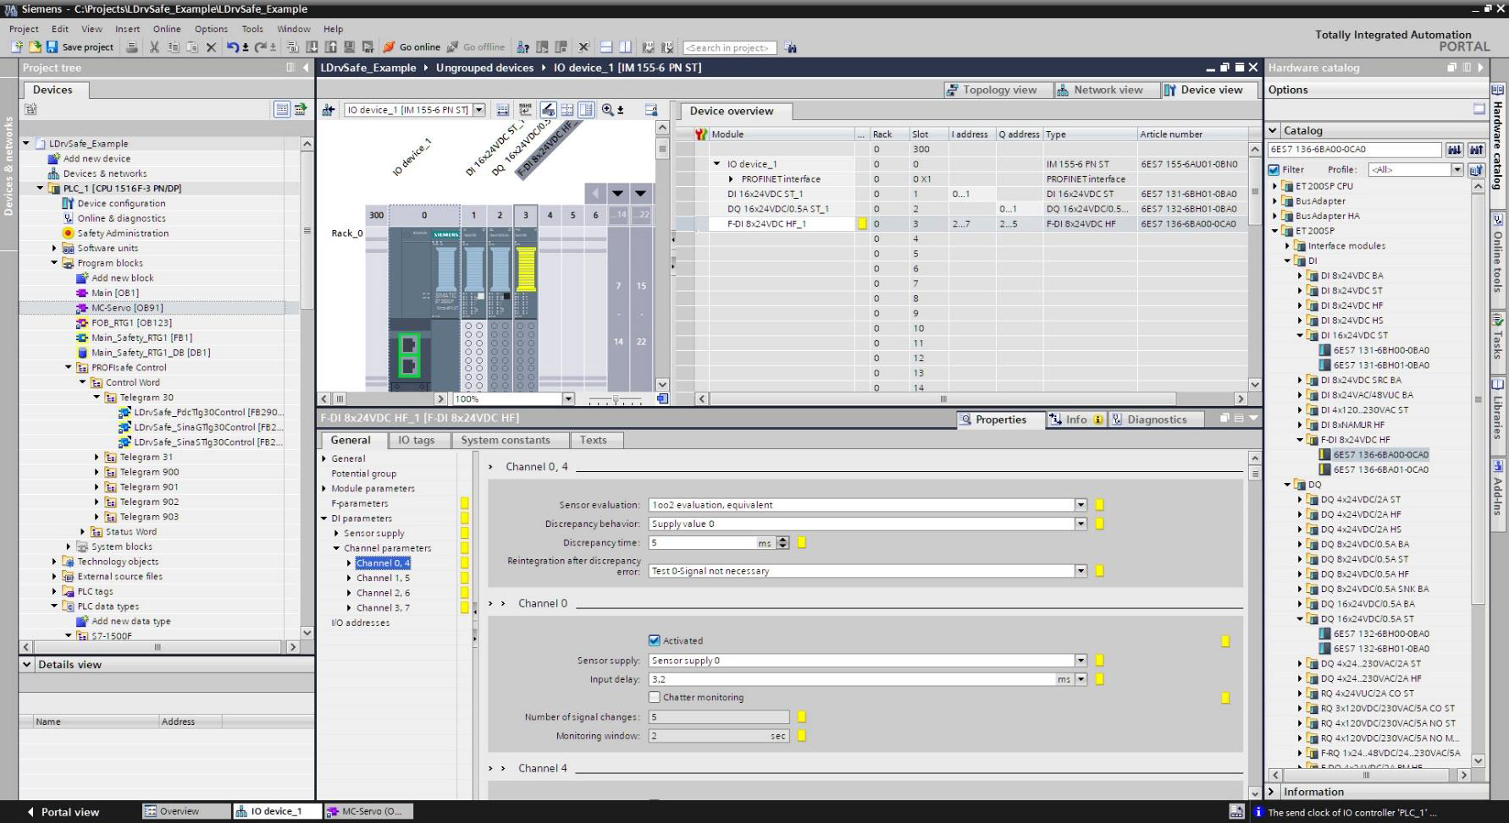Click the zoom slider below the device view
Viewport: 1510px width, 824px height.
pyautogui.click(x=615, y=399)
